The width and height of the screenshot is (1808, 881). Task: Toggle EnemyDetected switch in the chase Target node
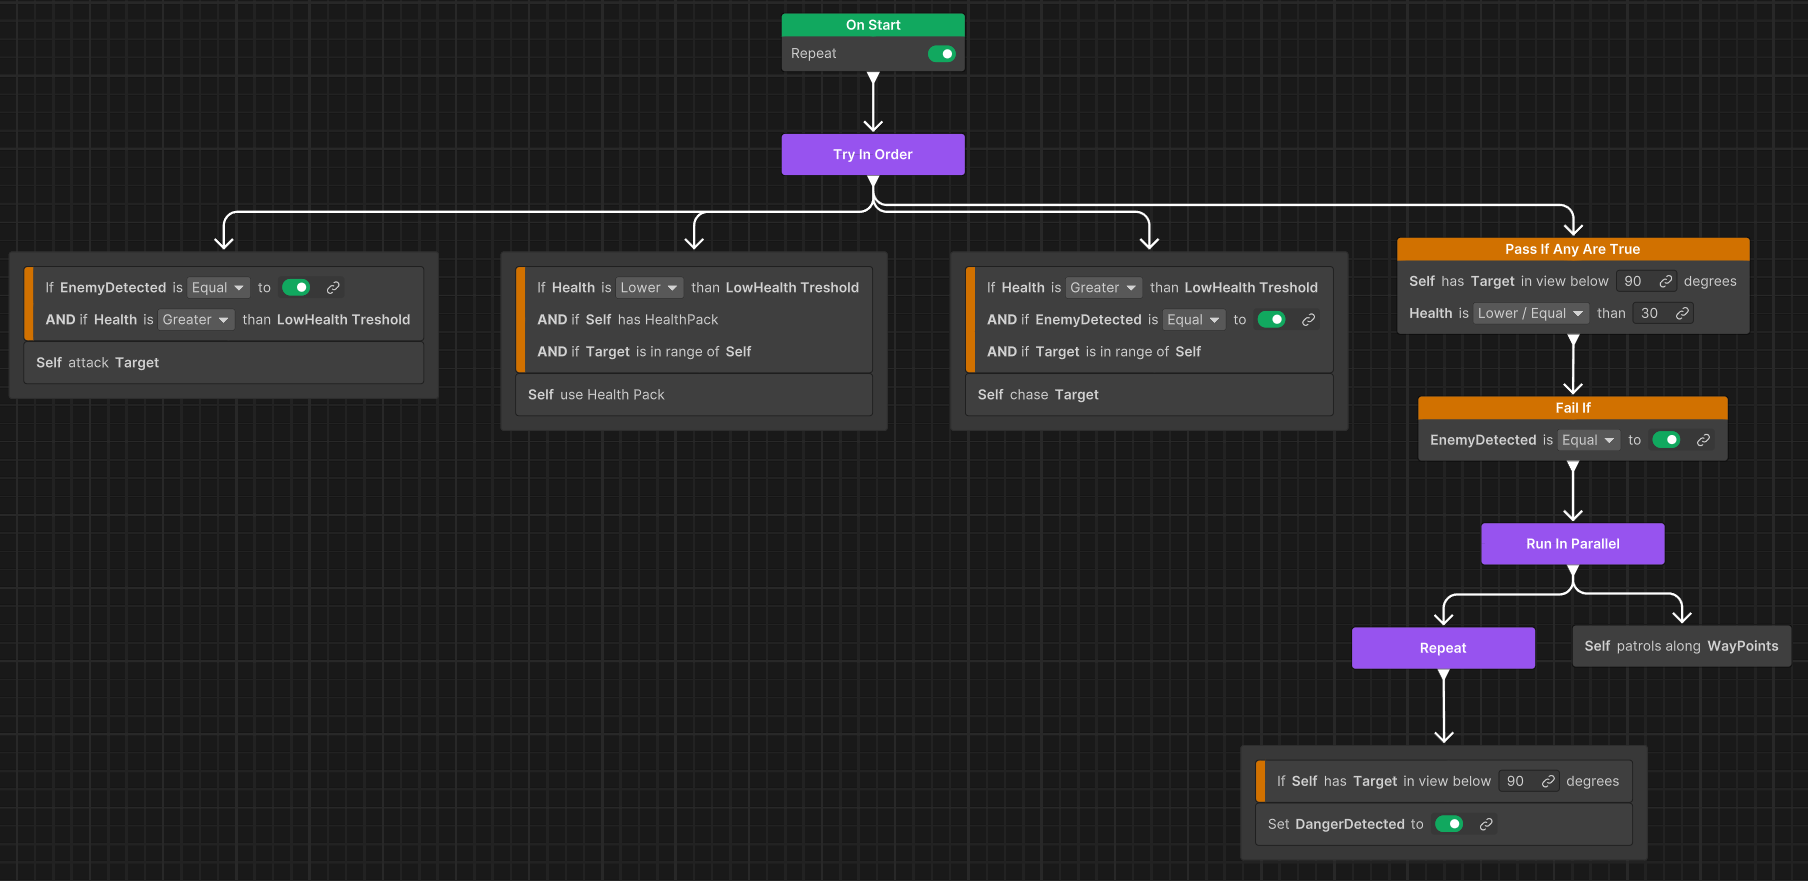click(1271, 320)
